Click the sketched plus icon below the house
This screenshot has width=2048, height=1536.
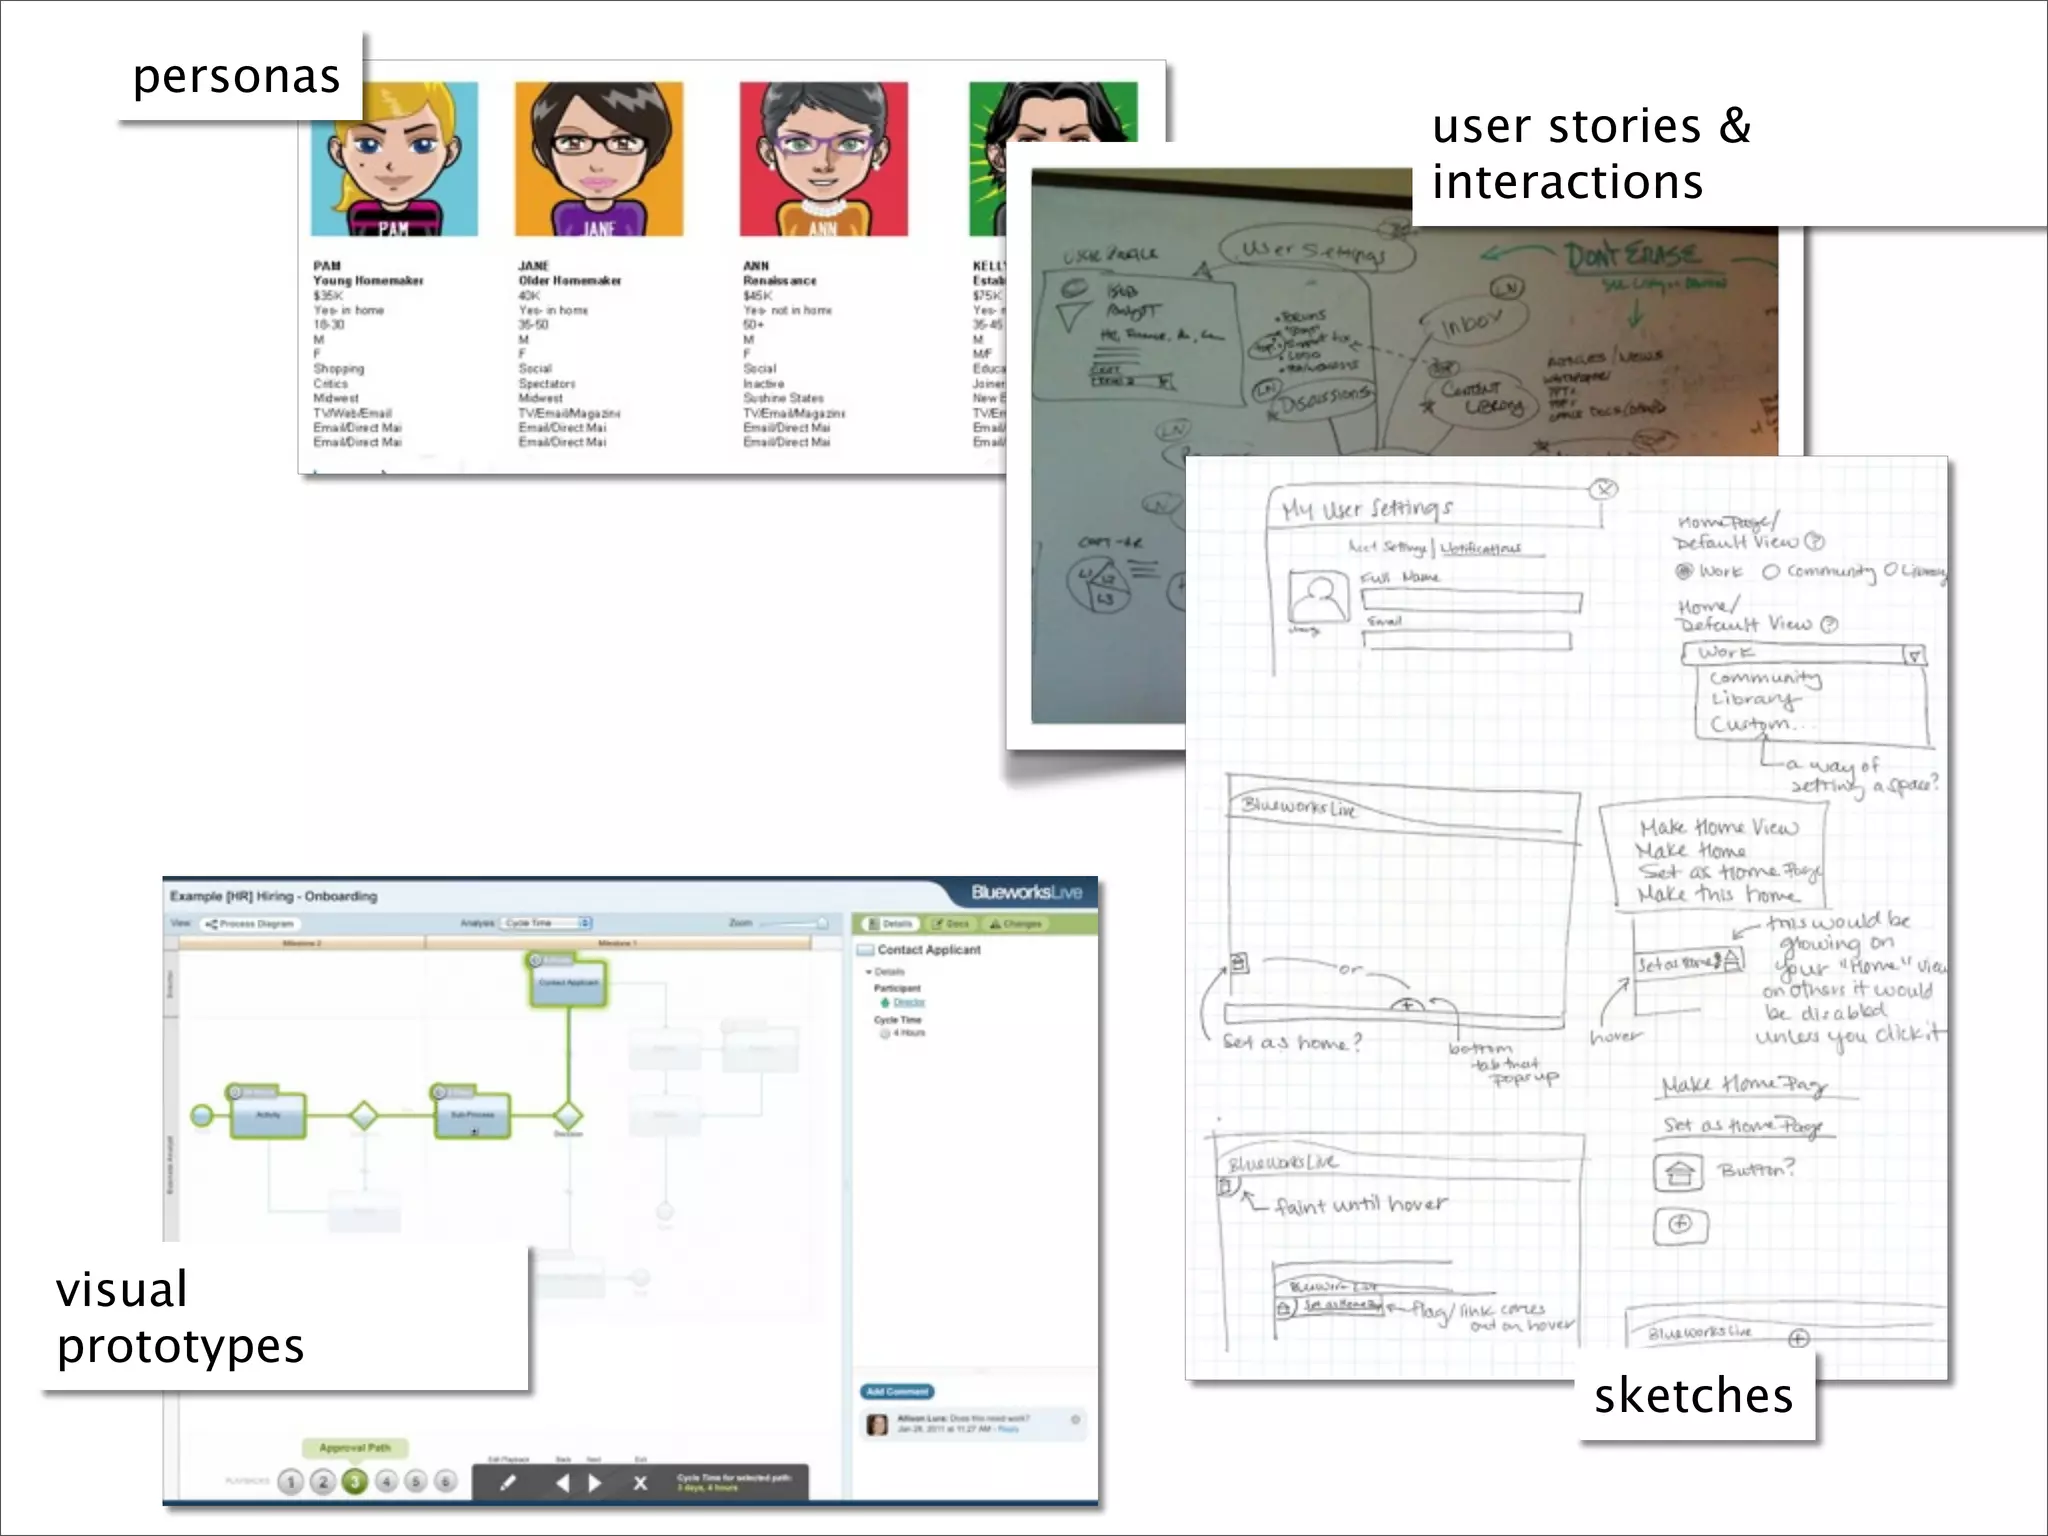[x=1681, y=1224]
